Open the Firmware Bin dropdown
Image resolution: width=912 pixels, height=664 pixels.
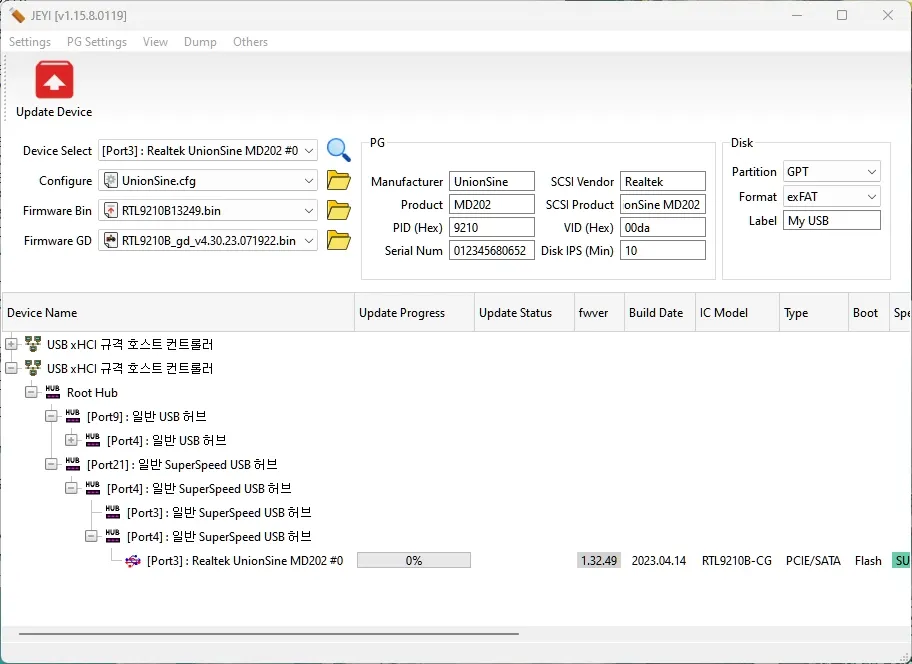pyautogui.click(x=309, y=210)
